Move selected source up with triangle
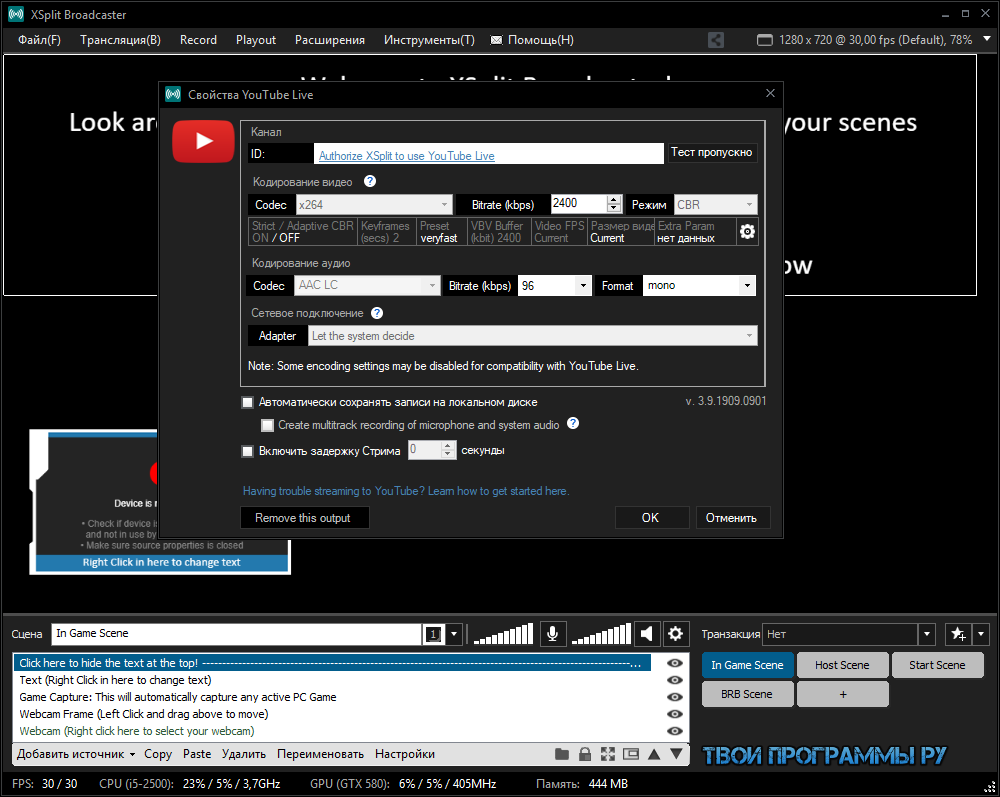This screenshot has width=1000, height=797. pos(654,754)
